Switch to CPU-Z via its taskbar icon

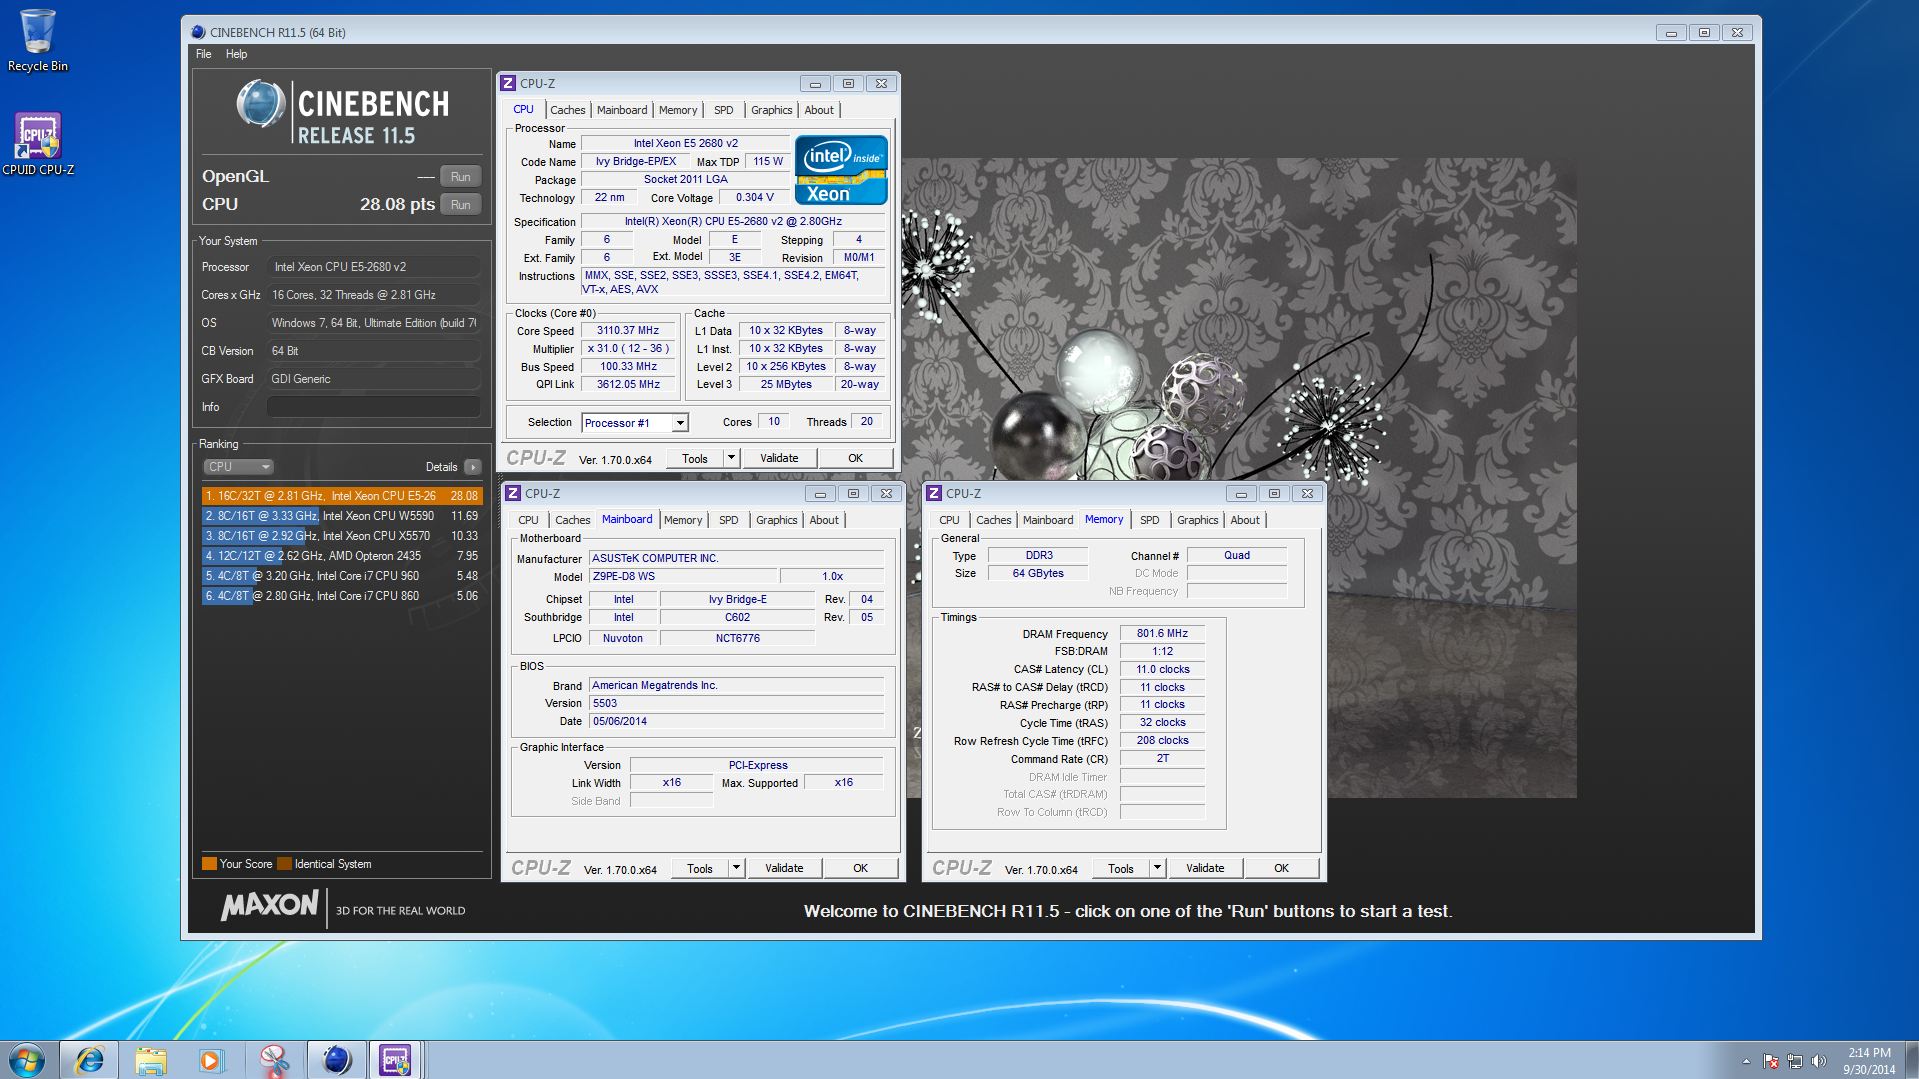(x=395, y=1060)
